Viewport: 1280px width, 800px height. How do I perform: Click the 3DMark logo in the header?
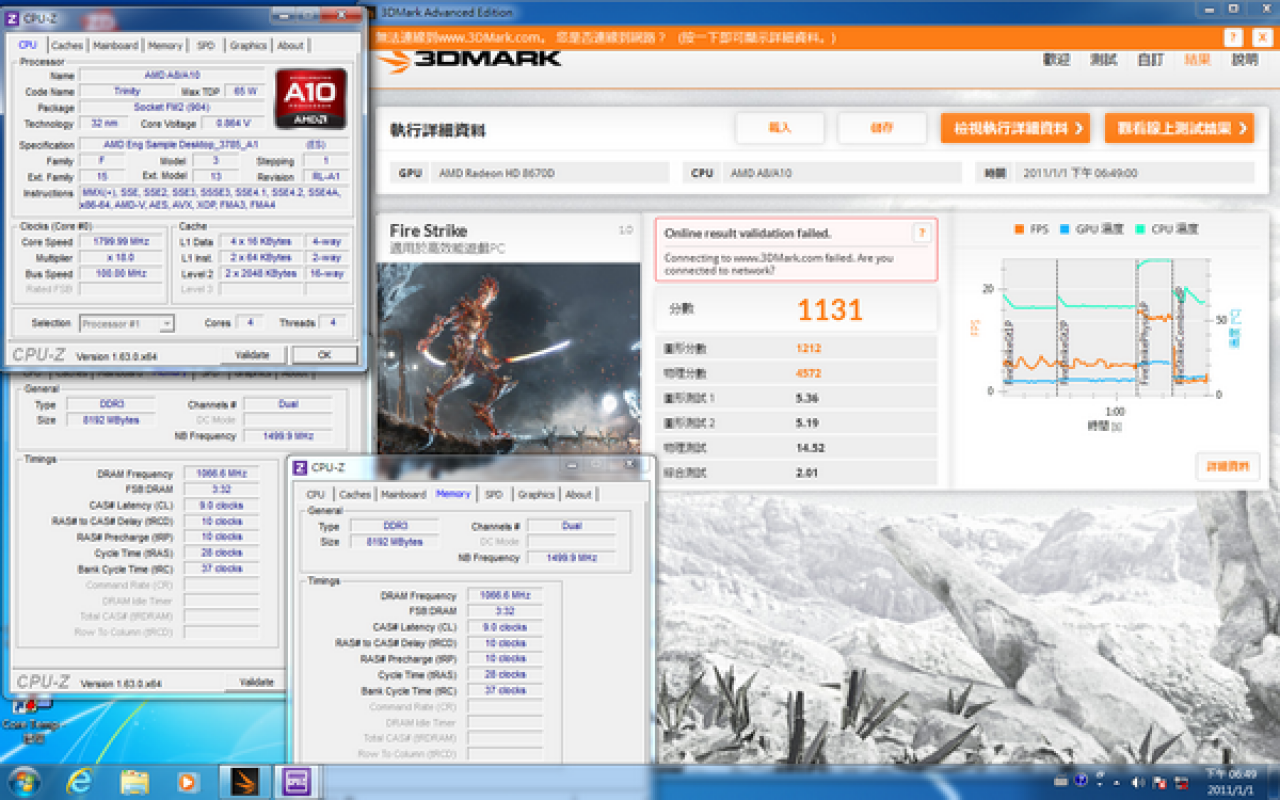pos(470,59)
